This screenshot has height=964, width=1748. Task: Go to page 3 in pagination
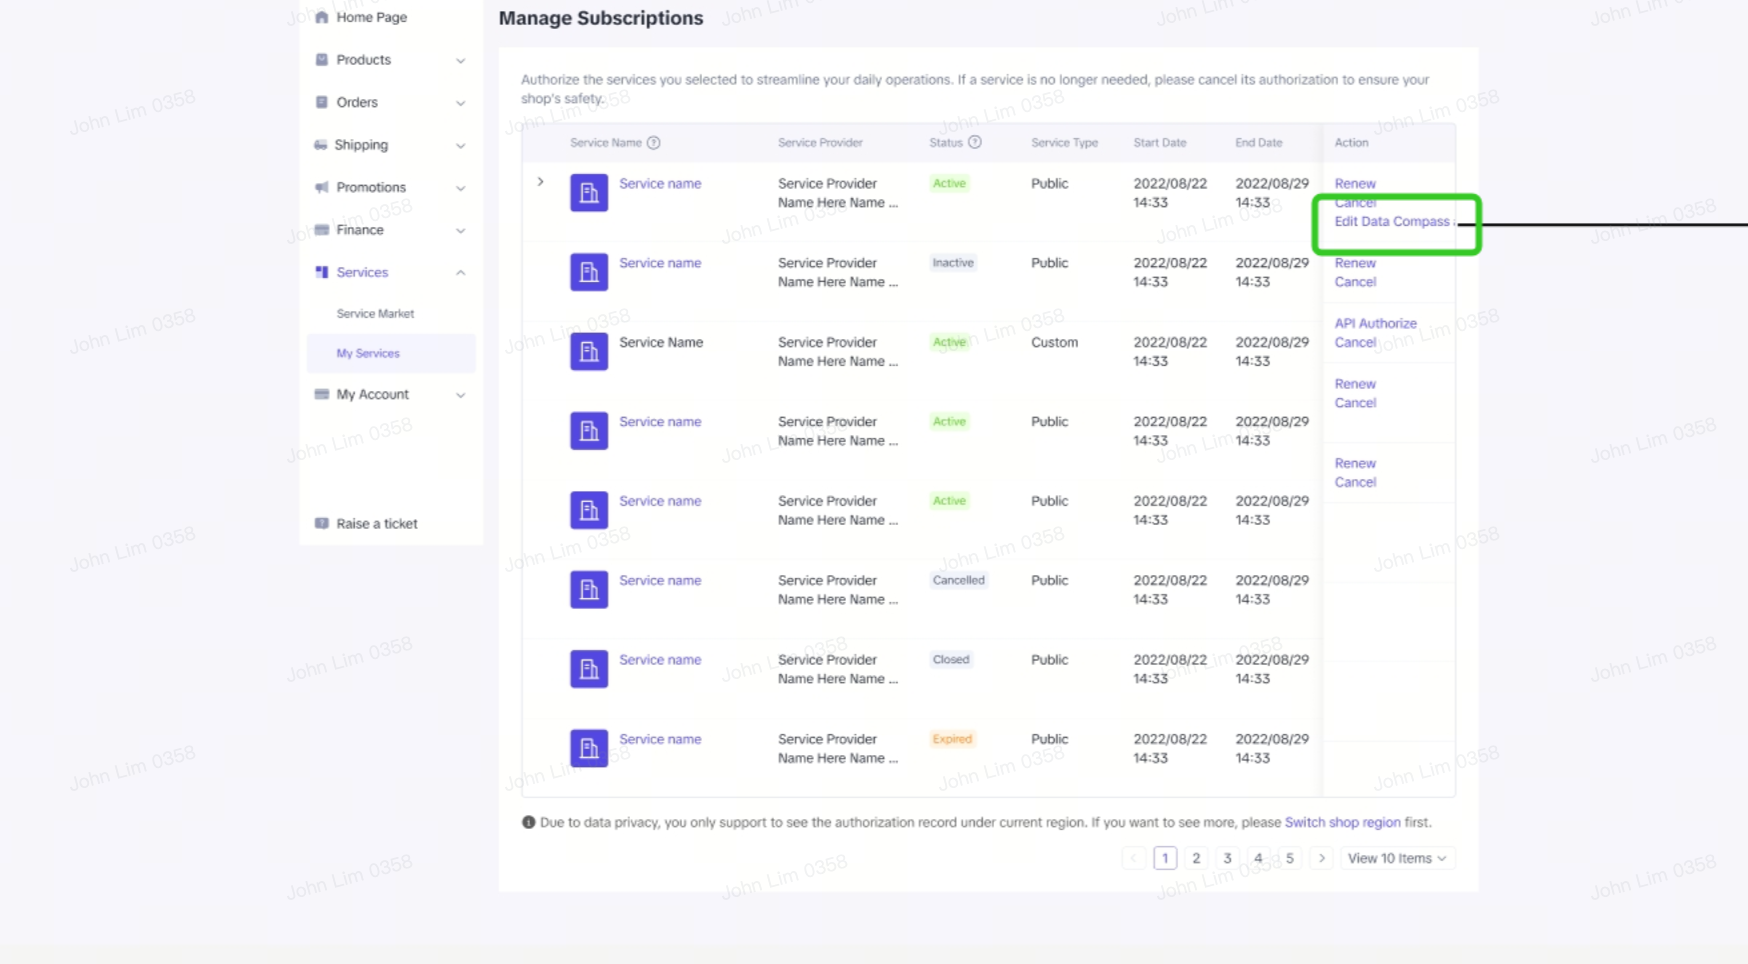pyautogui.click(x=1227, y=858)
